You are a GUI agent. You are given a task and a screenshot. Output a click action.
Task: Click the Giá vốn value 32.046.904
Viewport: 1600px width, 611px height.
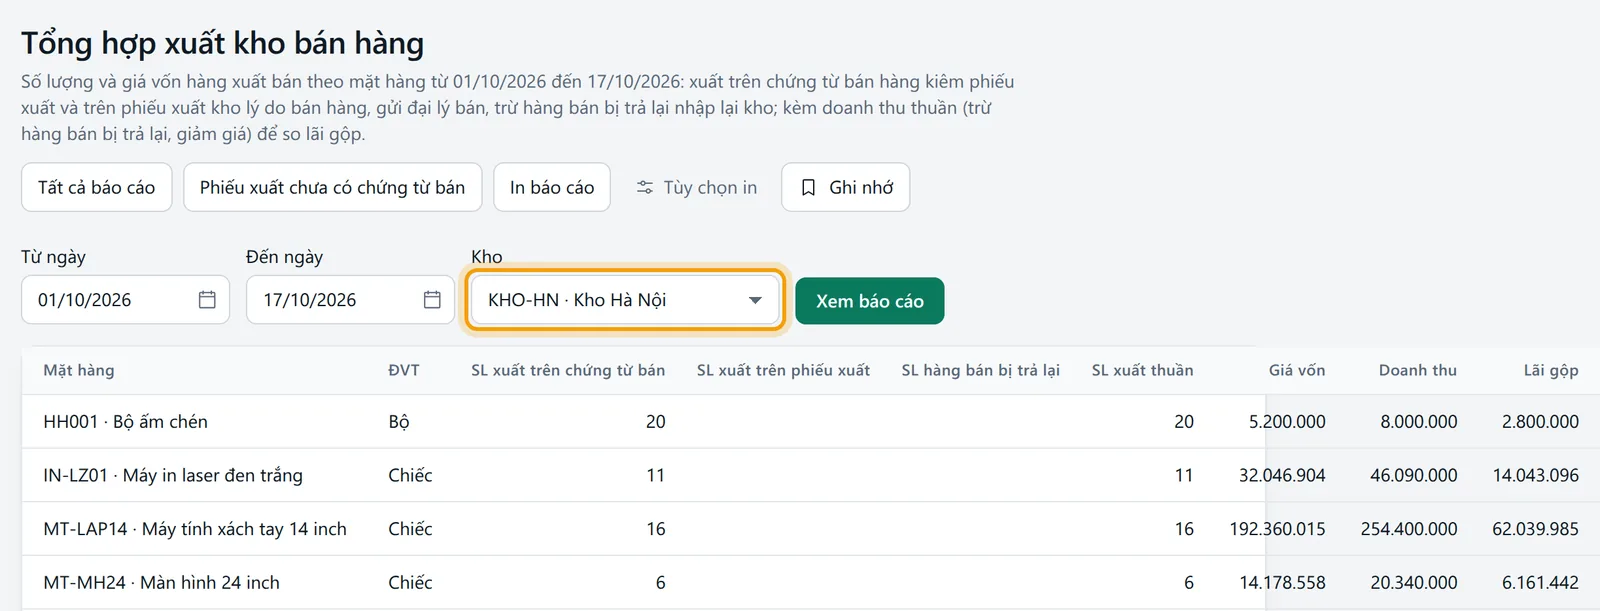(1282, 475)
